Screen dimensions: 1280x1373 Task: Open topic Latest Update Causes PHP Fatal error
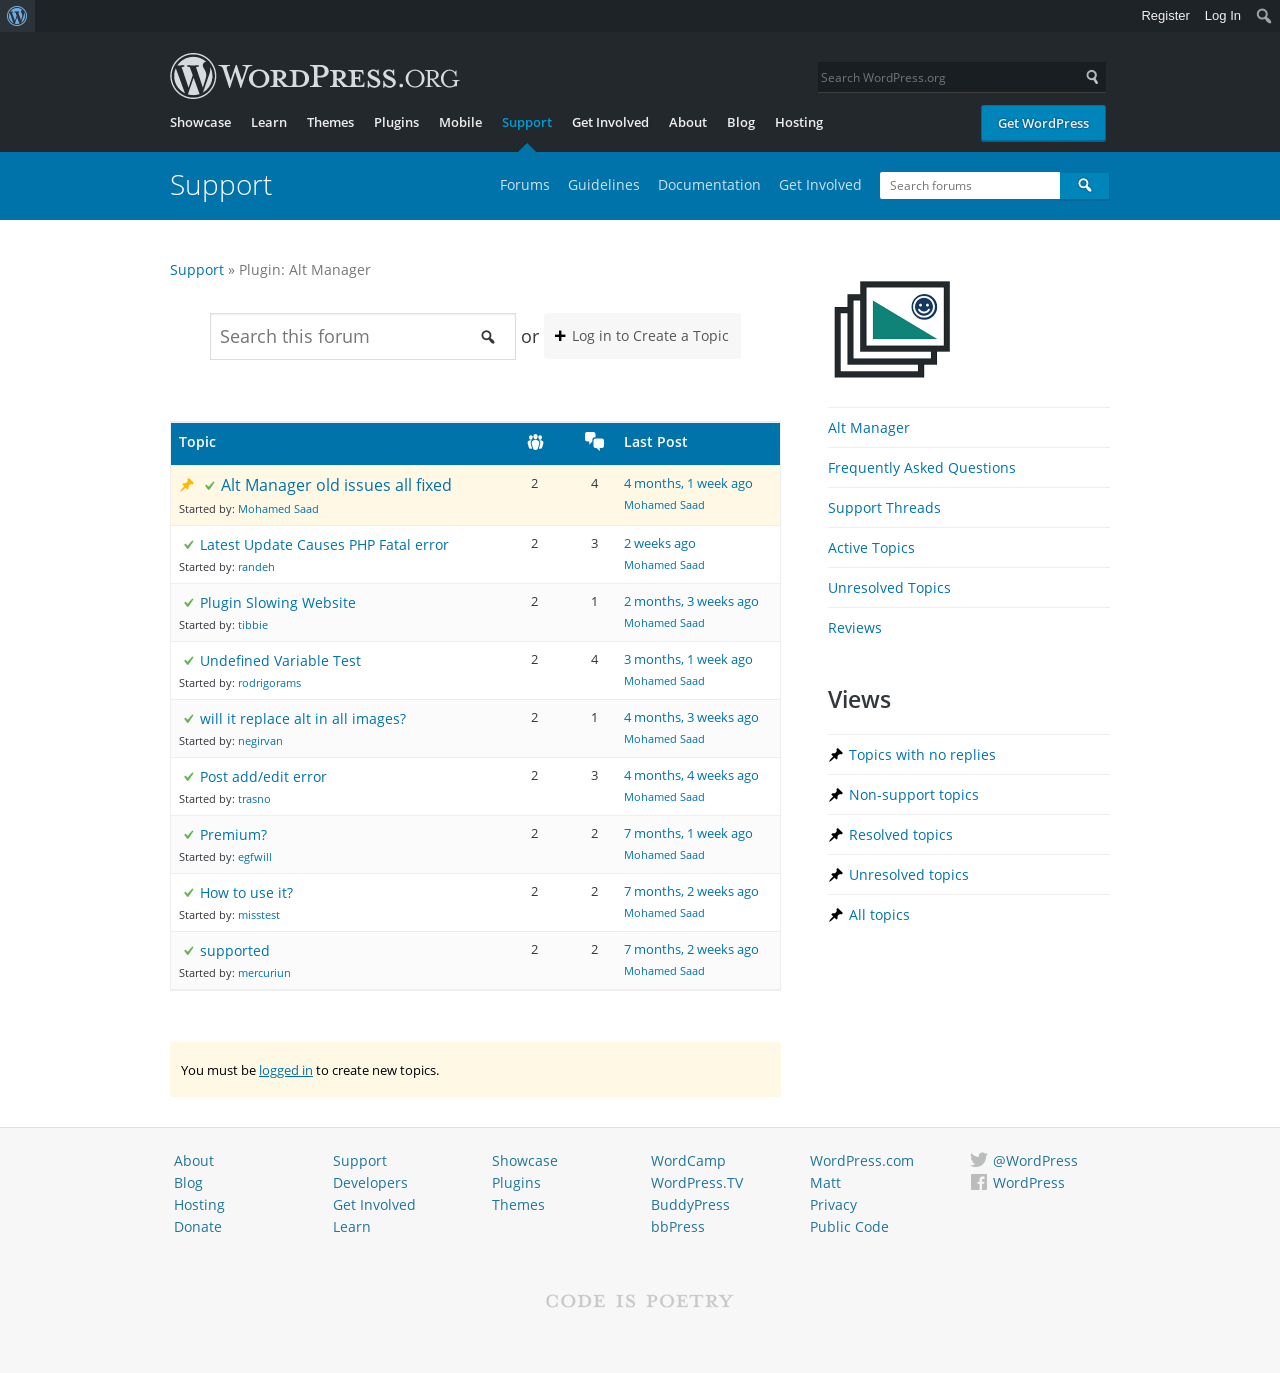tap(324, 545)
